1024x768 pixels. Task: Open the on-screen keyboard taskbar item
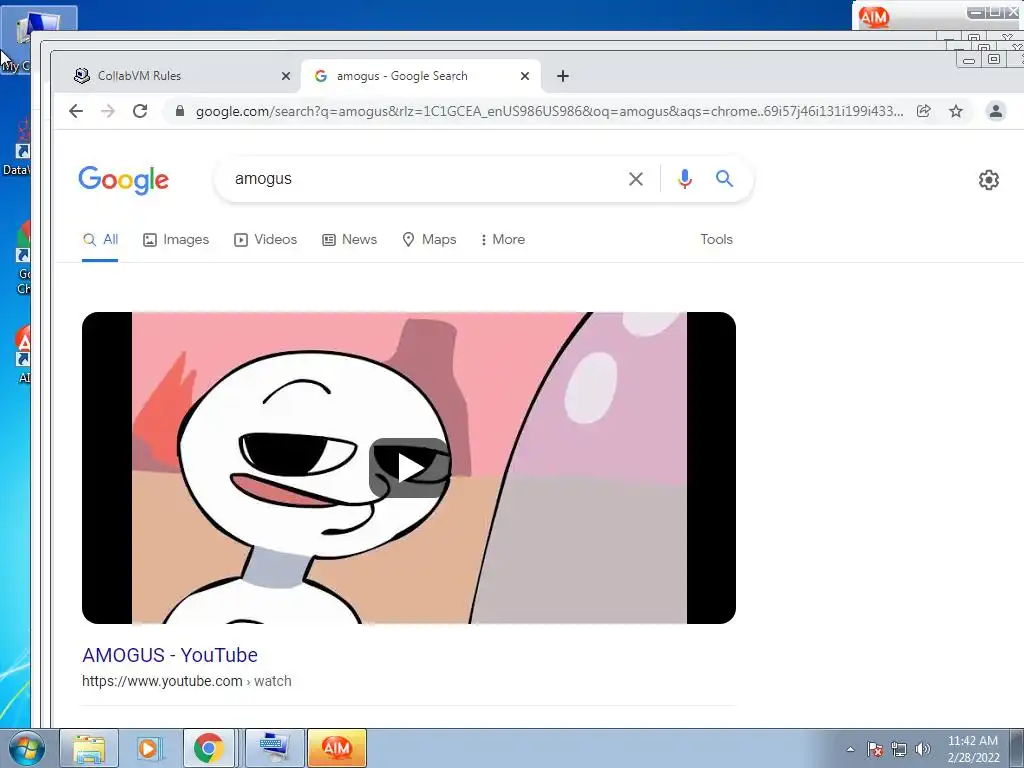coord(274,748)
